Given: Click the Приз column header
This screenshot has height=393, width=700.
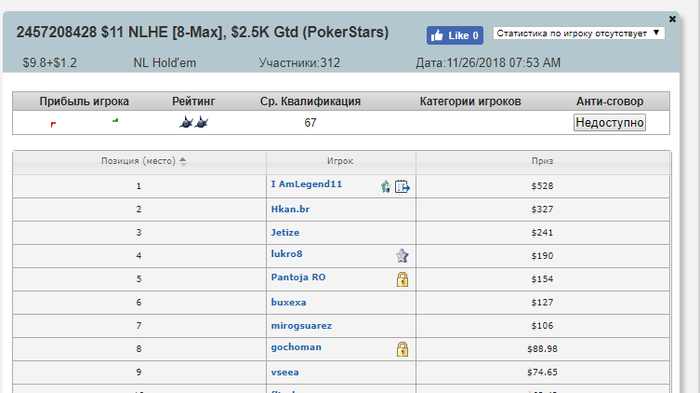Looking at the screenshot, I should click(x=542, y=161).
